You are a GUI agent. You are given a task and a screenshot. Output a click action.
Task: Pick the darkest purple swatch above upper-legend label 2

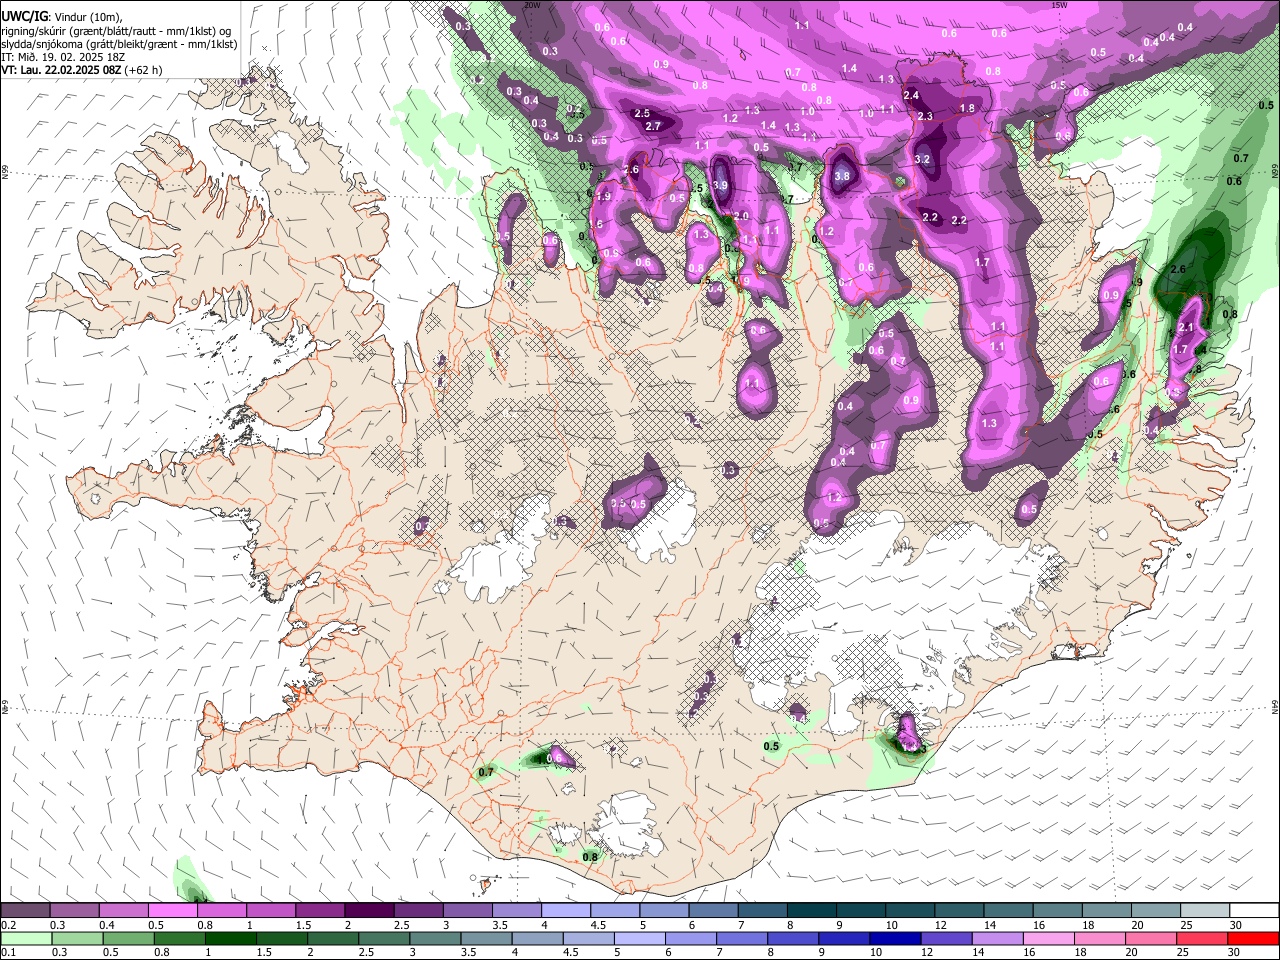pos(368,910)
